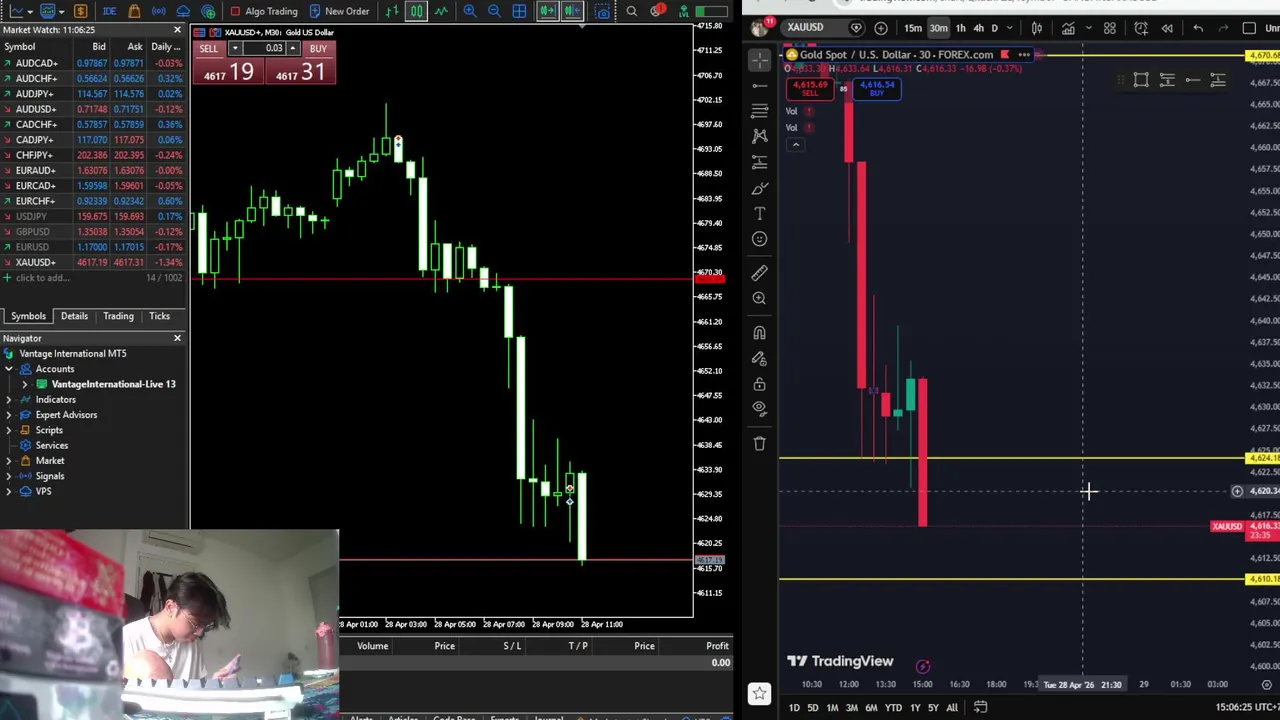This screenshot has height=720, width=1280.
Task: Click the New Order button
Action: point(340,11)
